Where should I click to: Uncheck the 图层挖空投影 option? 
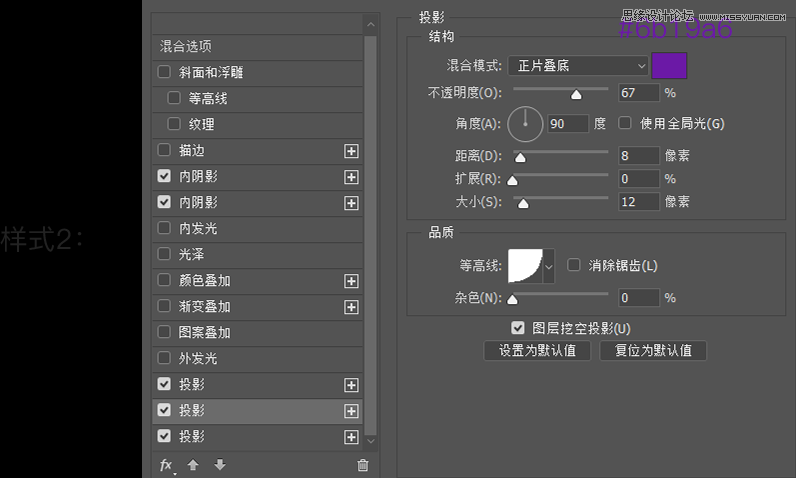[517, 328]
